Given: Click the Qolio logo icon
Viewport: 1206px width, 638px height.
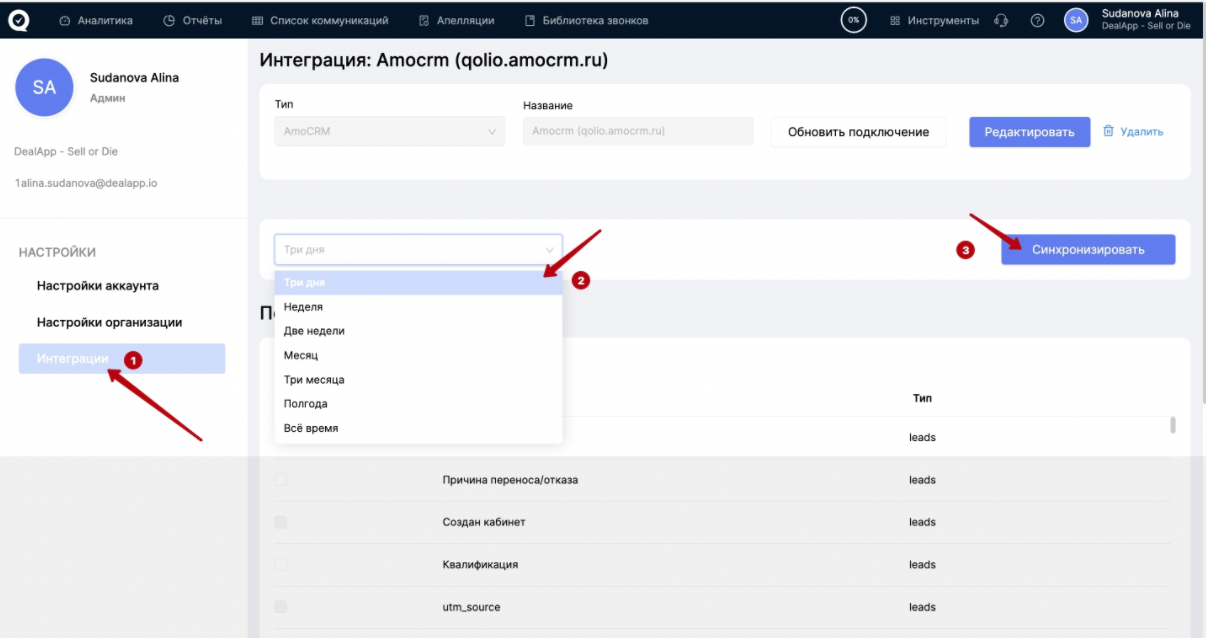Looking at the screenshot, I should (19, 20).
